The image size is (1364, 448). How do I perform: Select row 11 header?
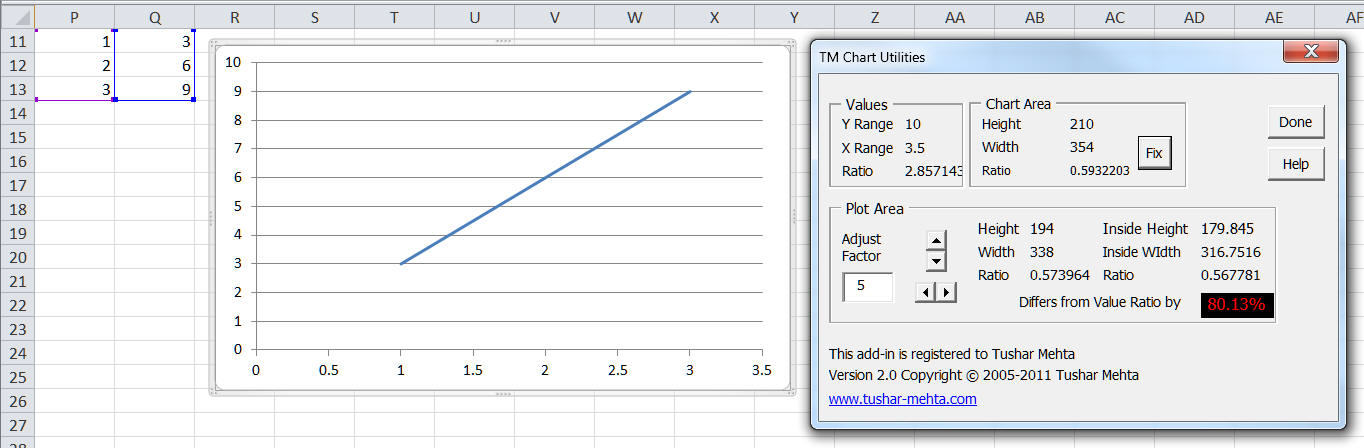17,41
